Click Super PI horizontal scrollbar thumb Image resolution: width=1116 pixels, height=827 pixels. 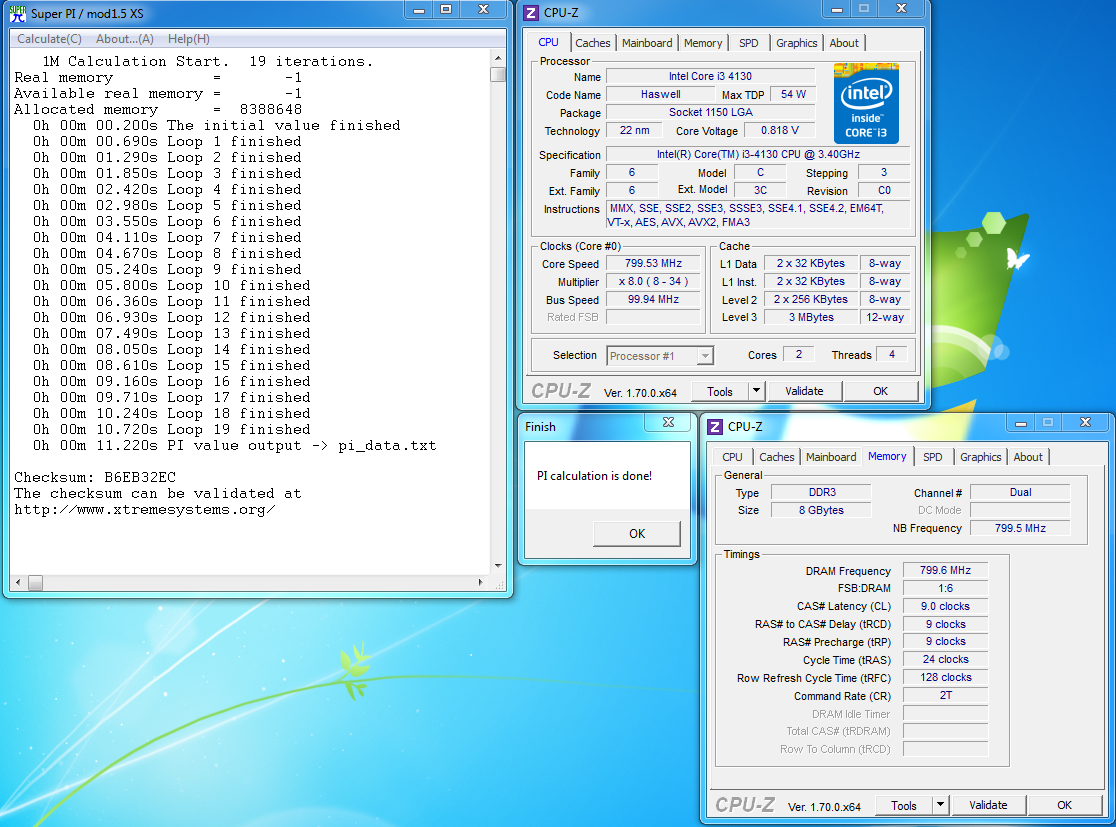point(36,583)
